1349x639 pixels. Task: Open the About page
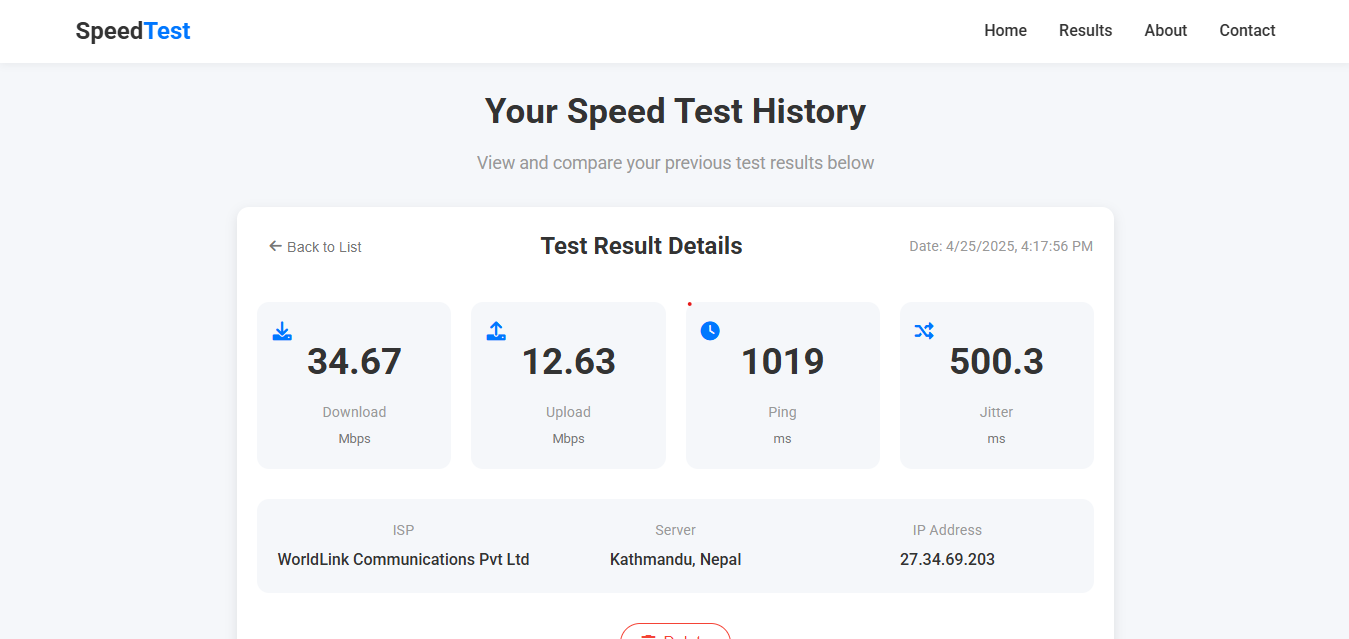[x=1165, y=30]
